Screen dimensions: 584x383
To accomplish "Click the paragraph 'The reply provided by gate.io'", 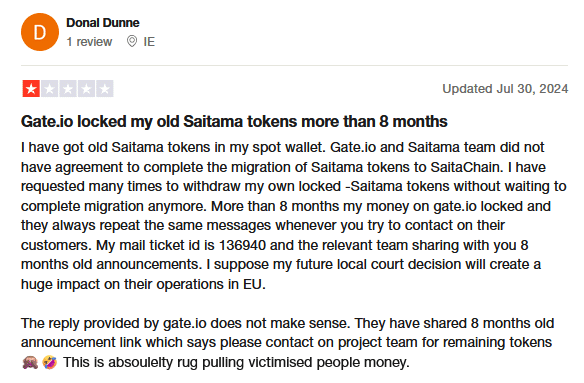I will [288, 342].
